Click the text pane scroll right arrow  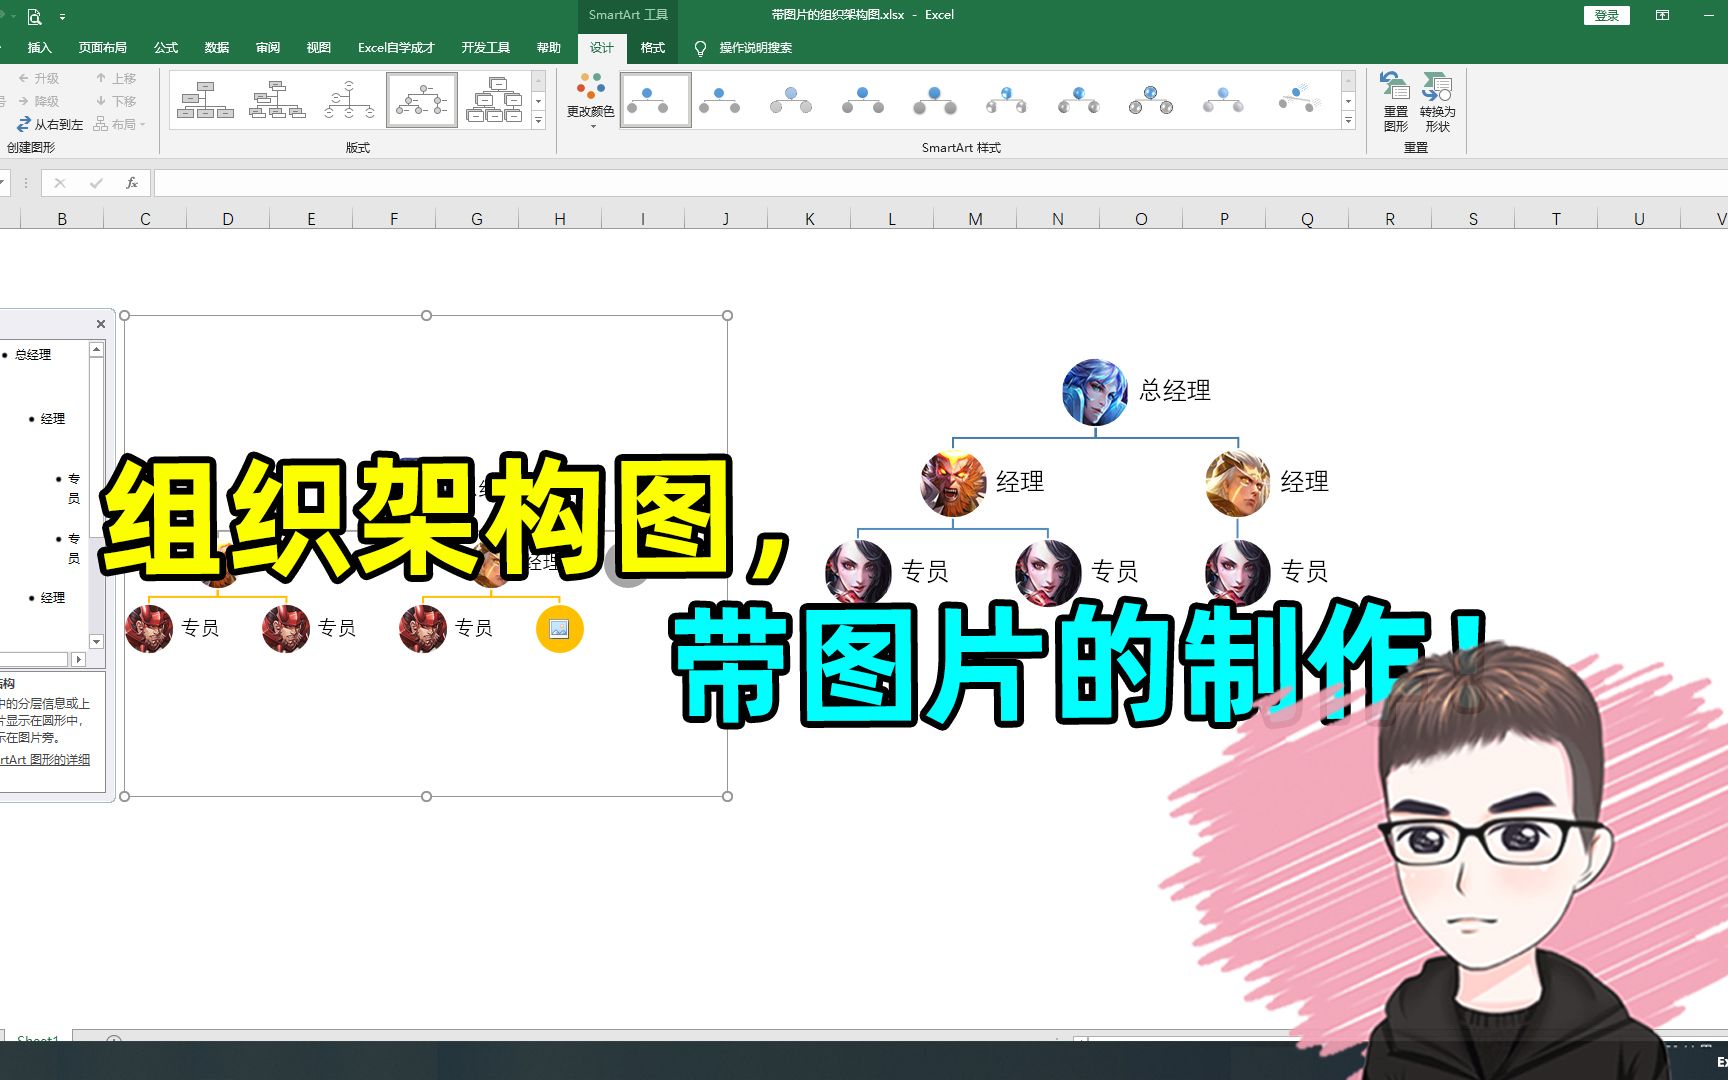79,659
